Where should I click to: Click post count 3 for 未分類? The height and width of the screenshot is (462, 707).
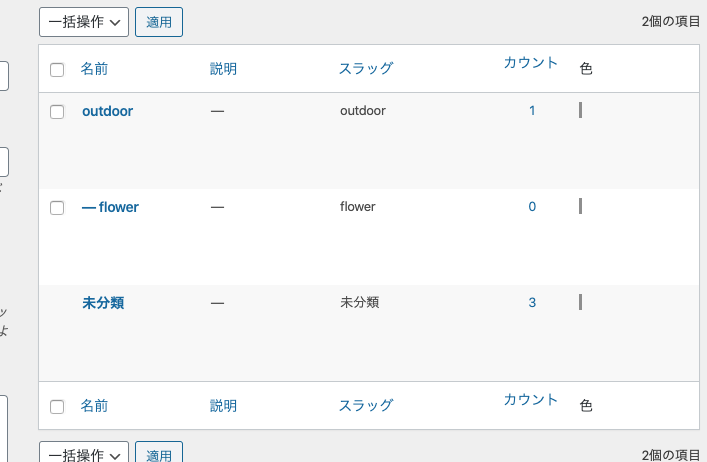(x=532, y=302)
